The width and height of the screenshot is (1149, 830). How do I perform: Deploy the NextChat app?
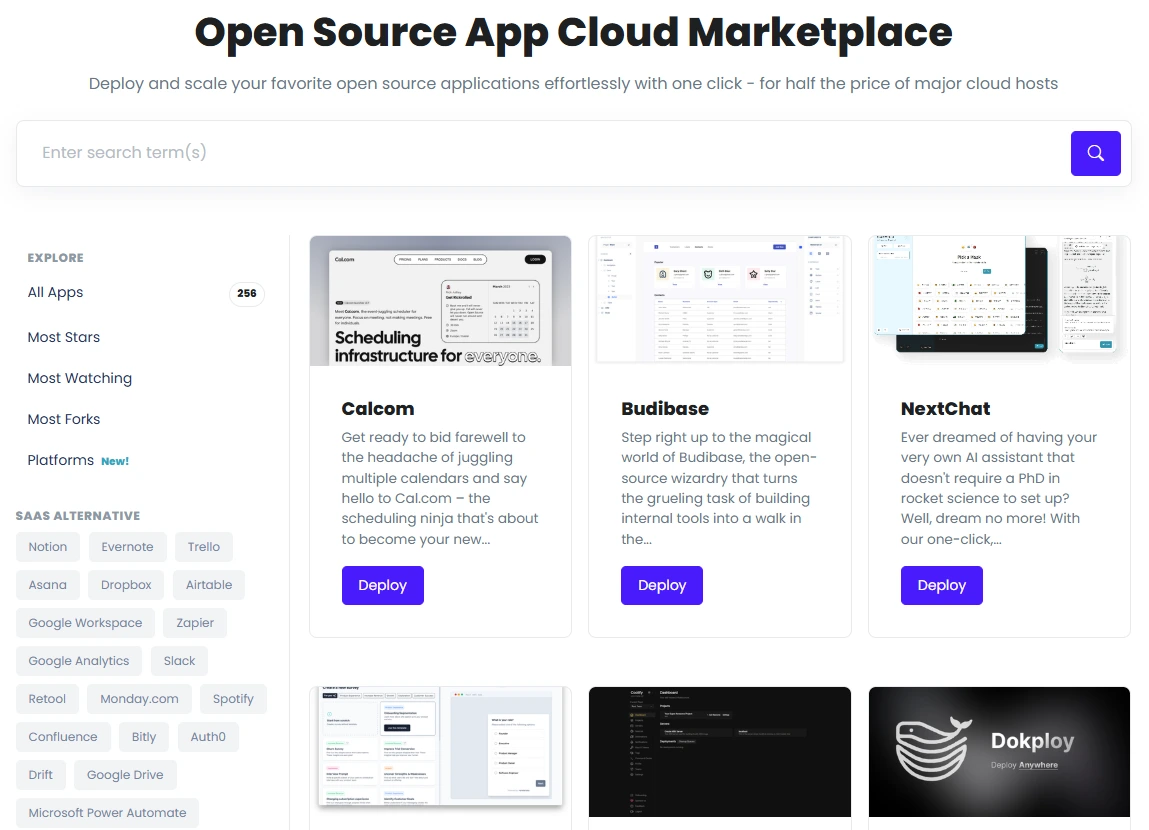[x=942, y=585]
